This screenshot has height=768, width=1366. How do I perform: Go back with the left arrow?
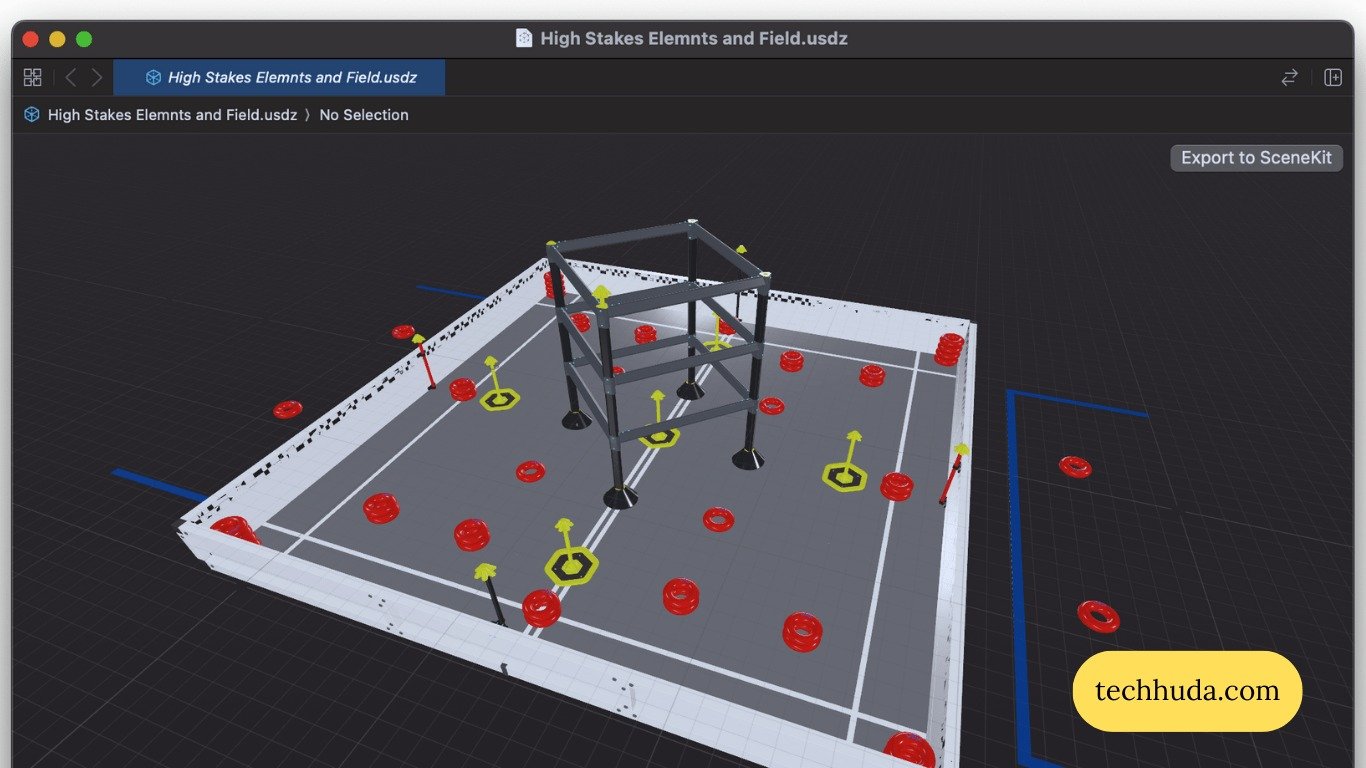pos(70,77)
